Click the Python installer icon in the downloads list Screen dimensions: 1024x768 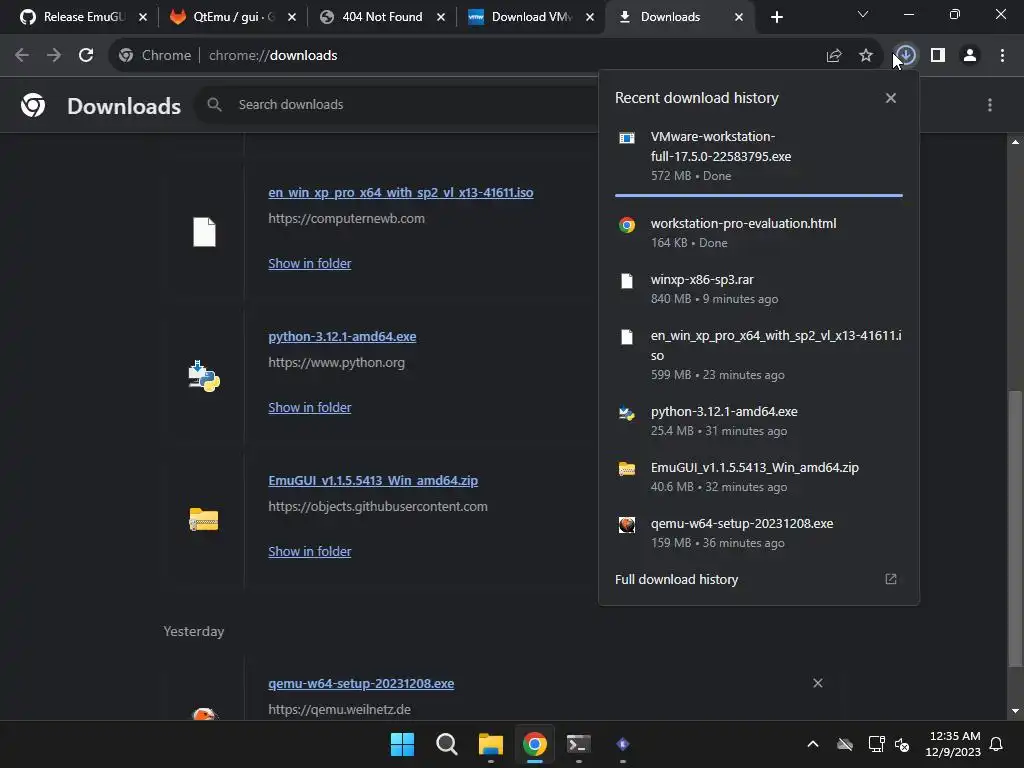click(204, 376)
